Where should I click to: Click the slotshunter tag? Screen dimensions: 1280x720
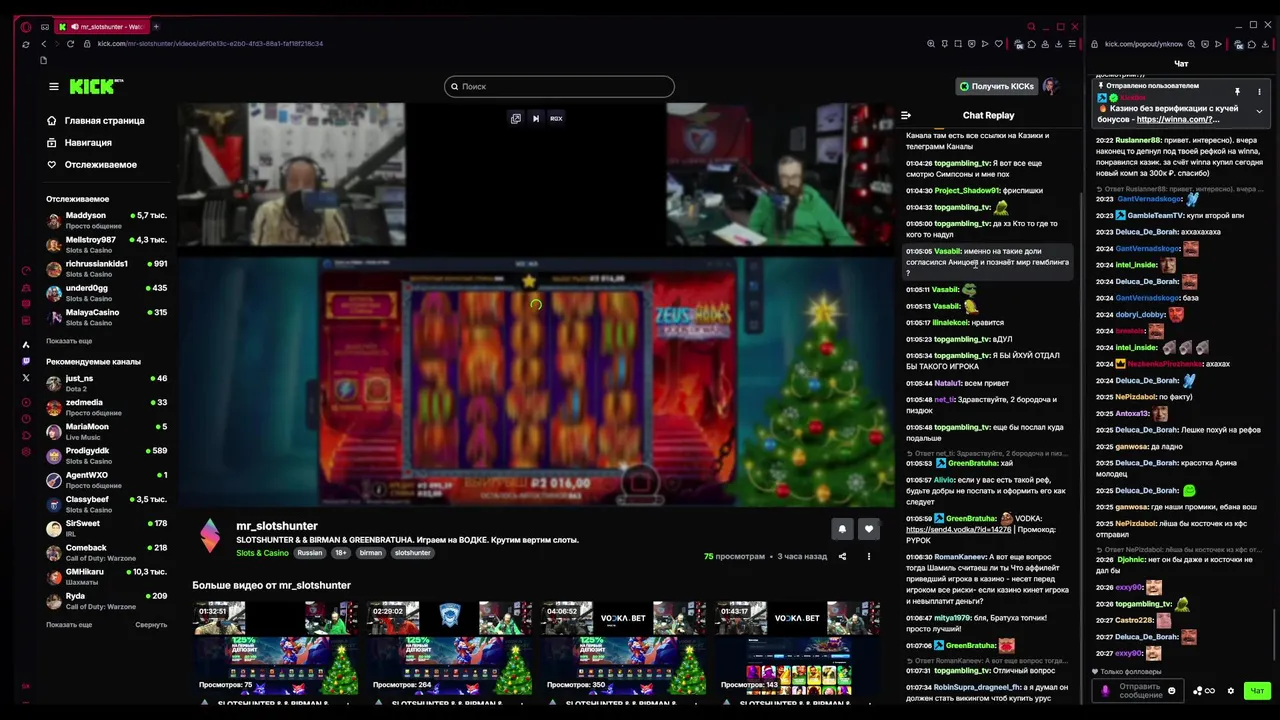[412, 553]
